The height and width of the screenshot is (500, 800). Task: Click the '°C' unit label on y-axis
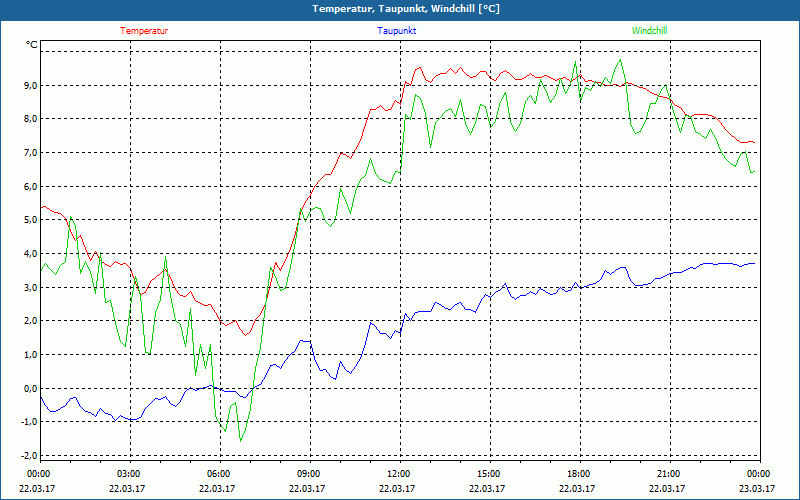tap(32, 45)
